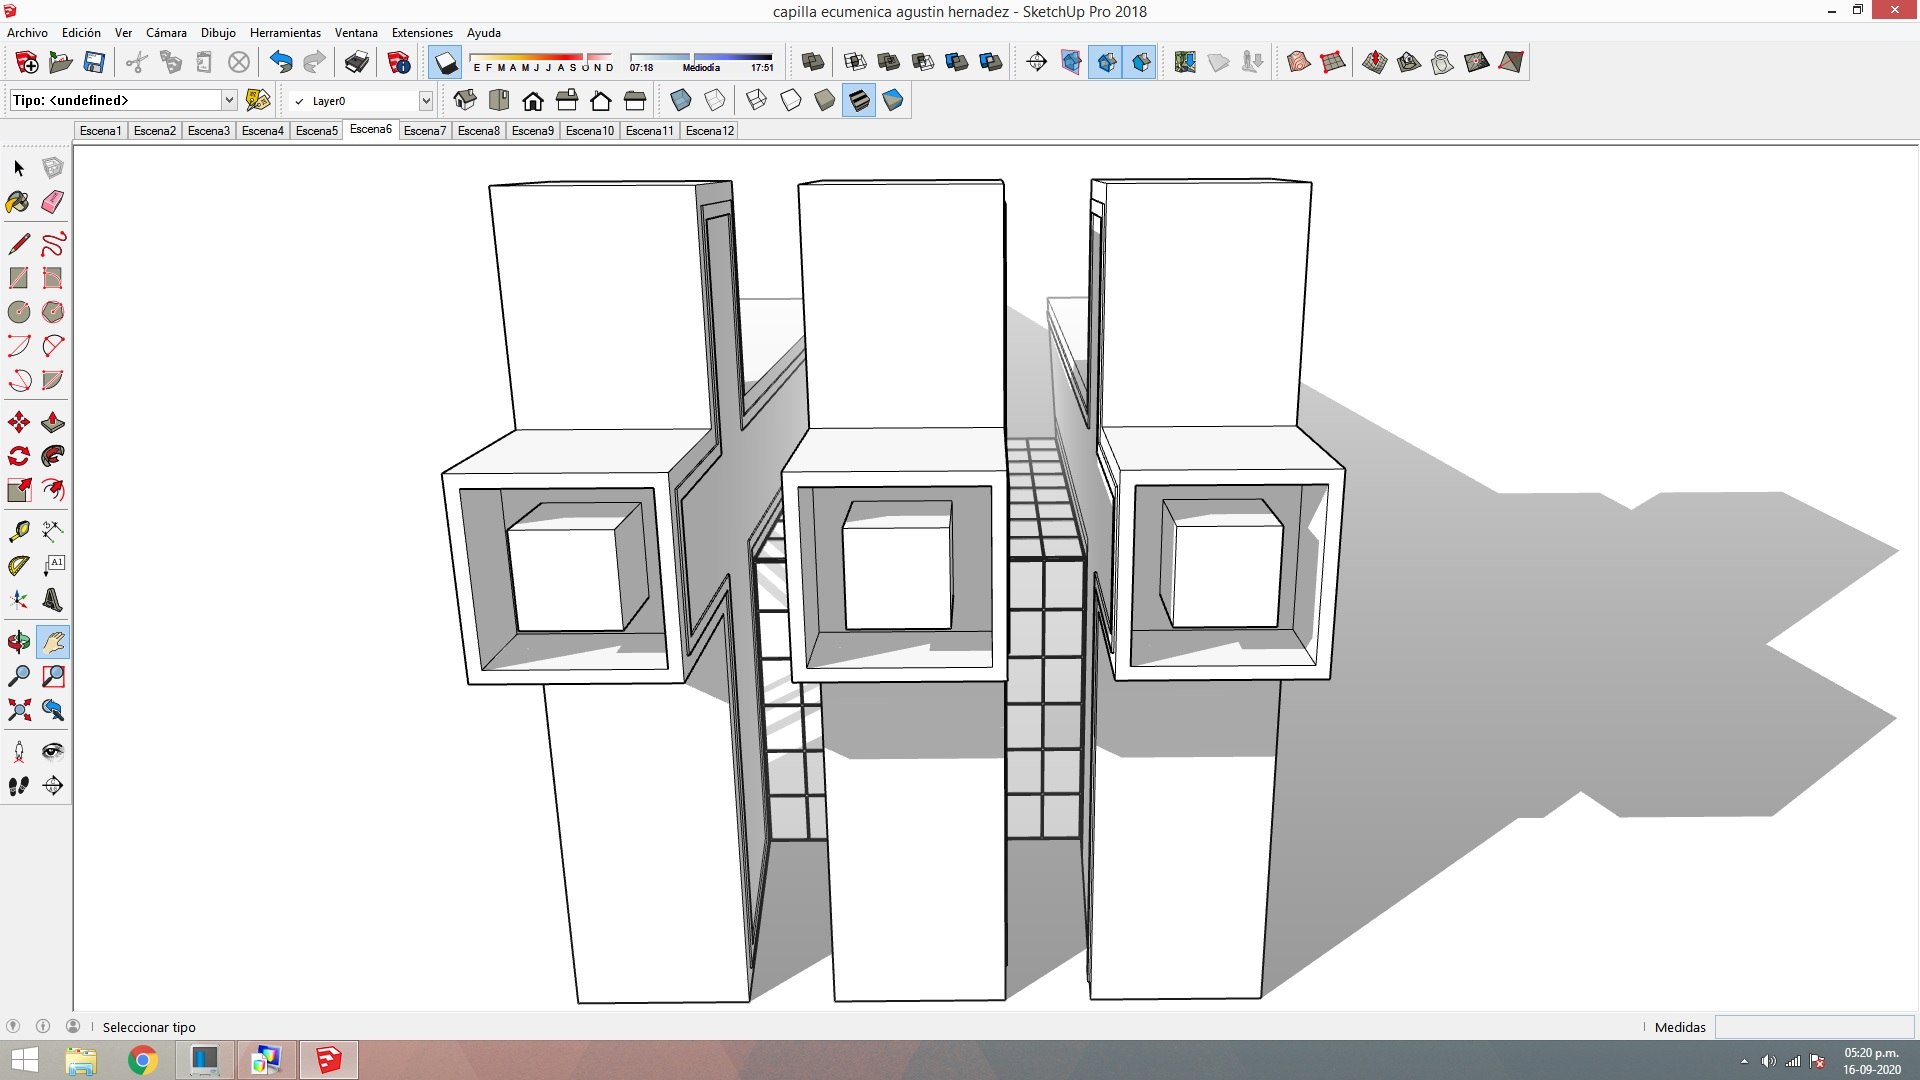Expand the Tipo undefined dropdown
The height and width of the screenshot is (1080, 1920).
[x=229, y=100]
